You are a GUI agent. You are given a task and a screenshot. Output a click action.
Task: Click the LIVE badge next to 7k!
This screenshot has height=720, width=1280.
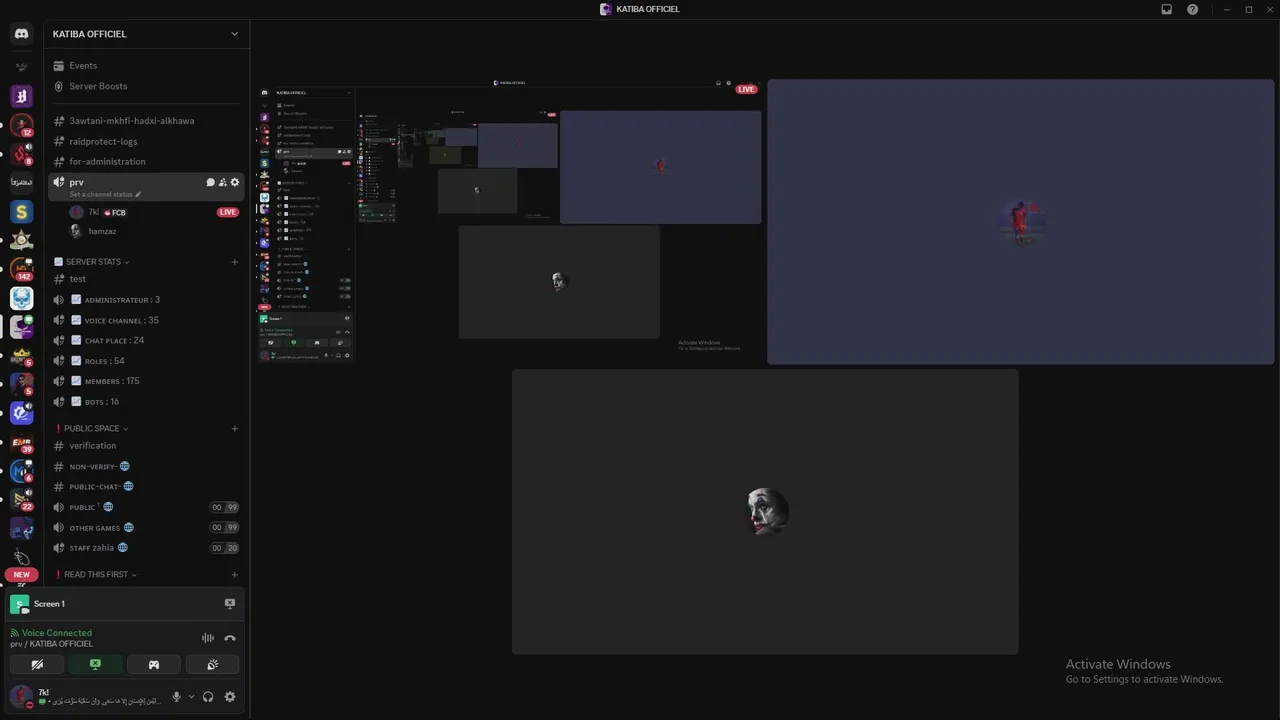tap(228, 212)
